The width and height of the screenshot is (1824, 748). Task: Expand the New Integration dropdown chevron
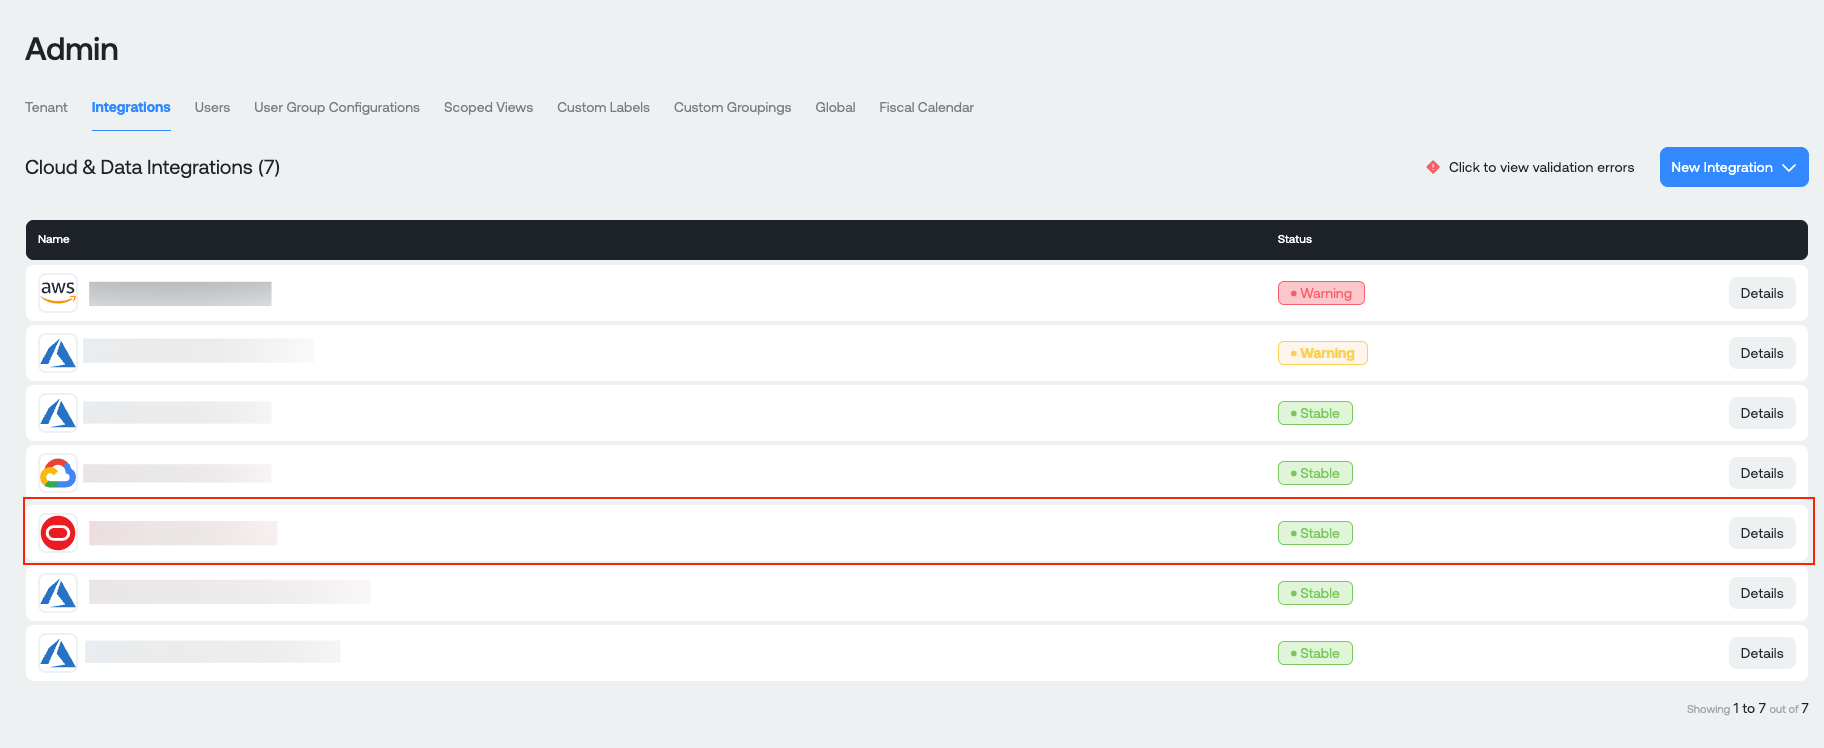(1790, 167)
